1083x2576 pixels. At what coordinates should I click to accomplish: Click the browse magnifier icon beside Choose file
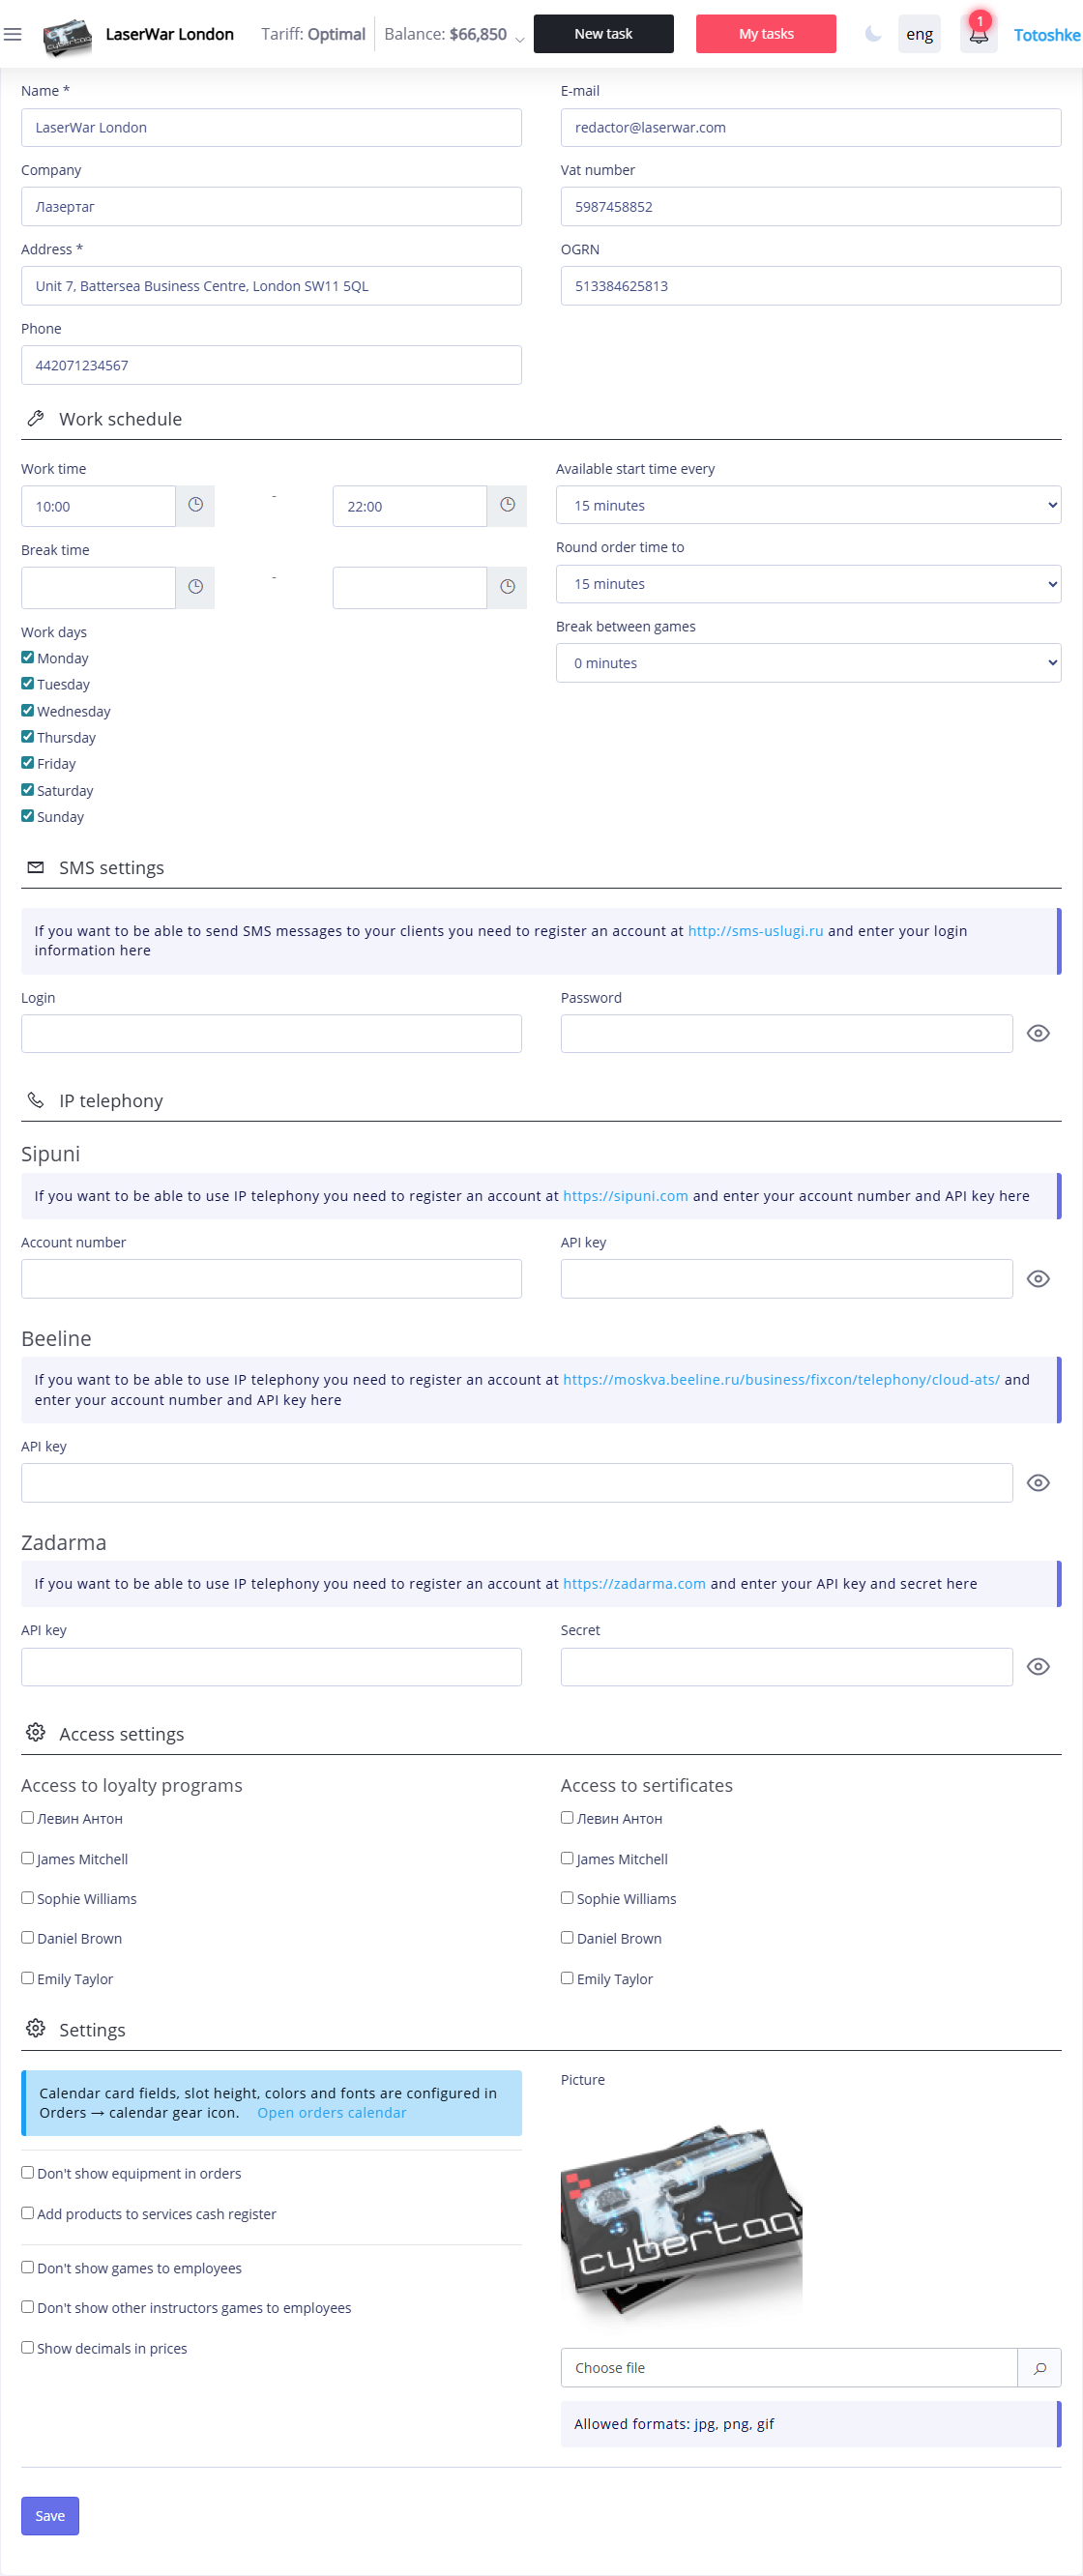click(1039, 2367)
